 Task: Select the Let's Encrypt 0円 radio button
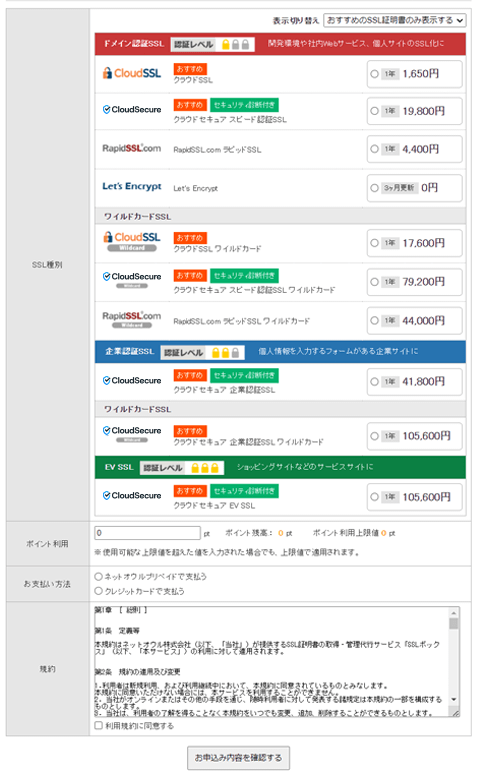374,188
